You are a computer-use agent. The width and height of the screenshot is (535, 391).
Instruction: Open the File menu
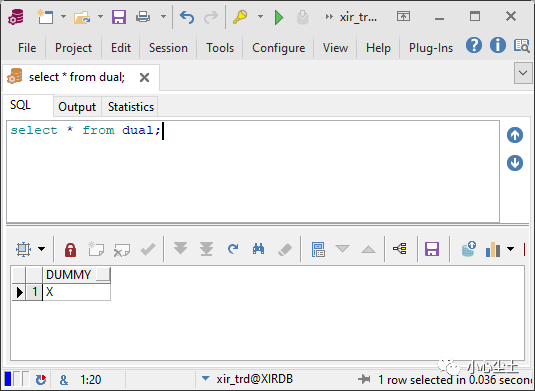(27, 48)
